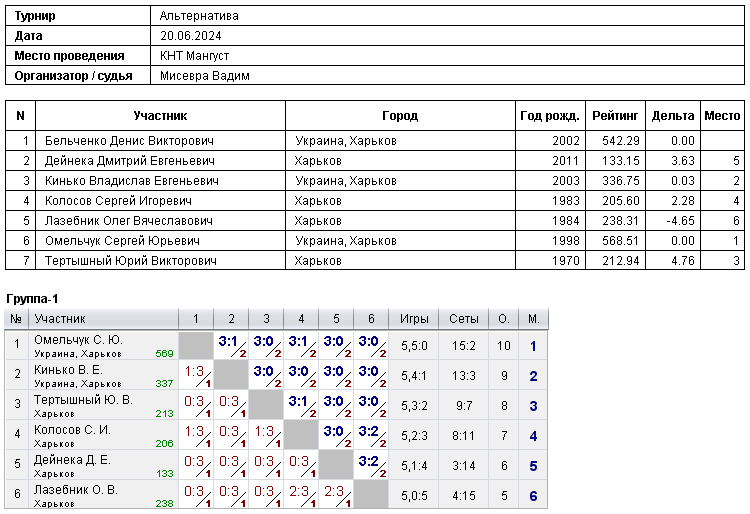Image resolution: width=750 pixels, height=514 pixels.
Task: Click green rating '569' in group table
Action: point(164,354)
